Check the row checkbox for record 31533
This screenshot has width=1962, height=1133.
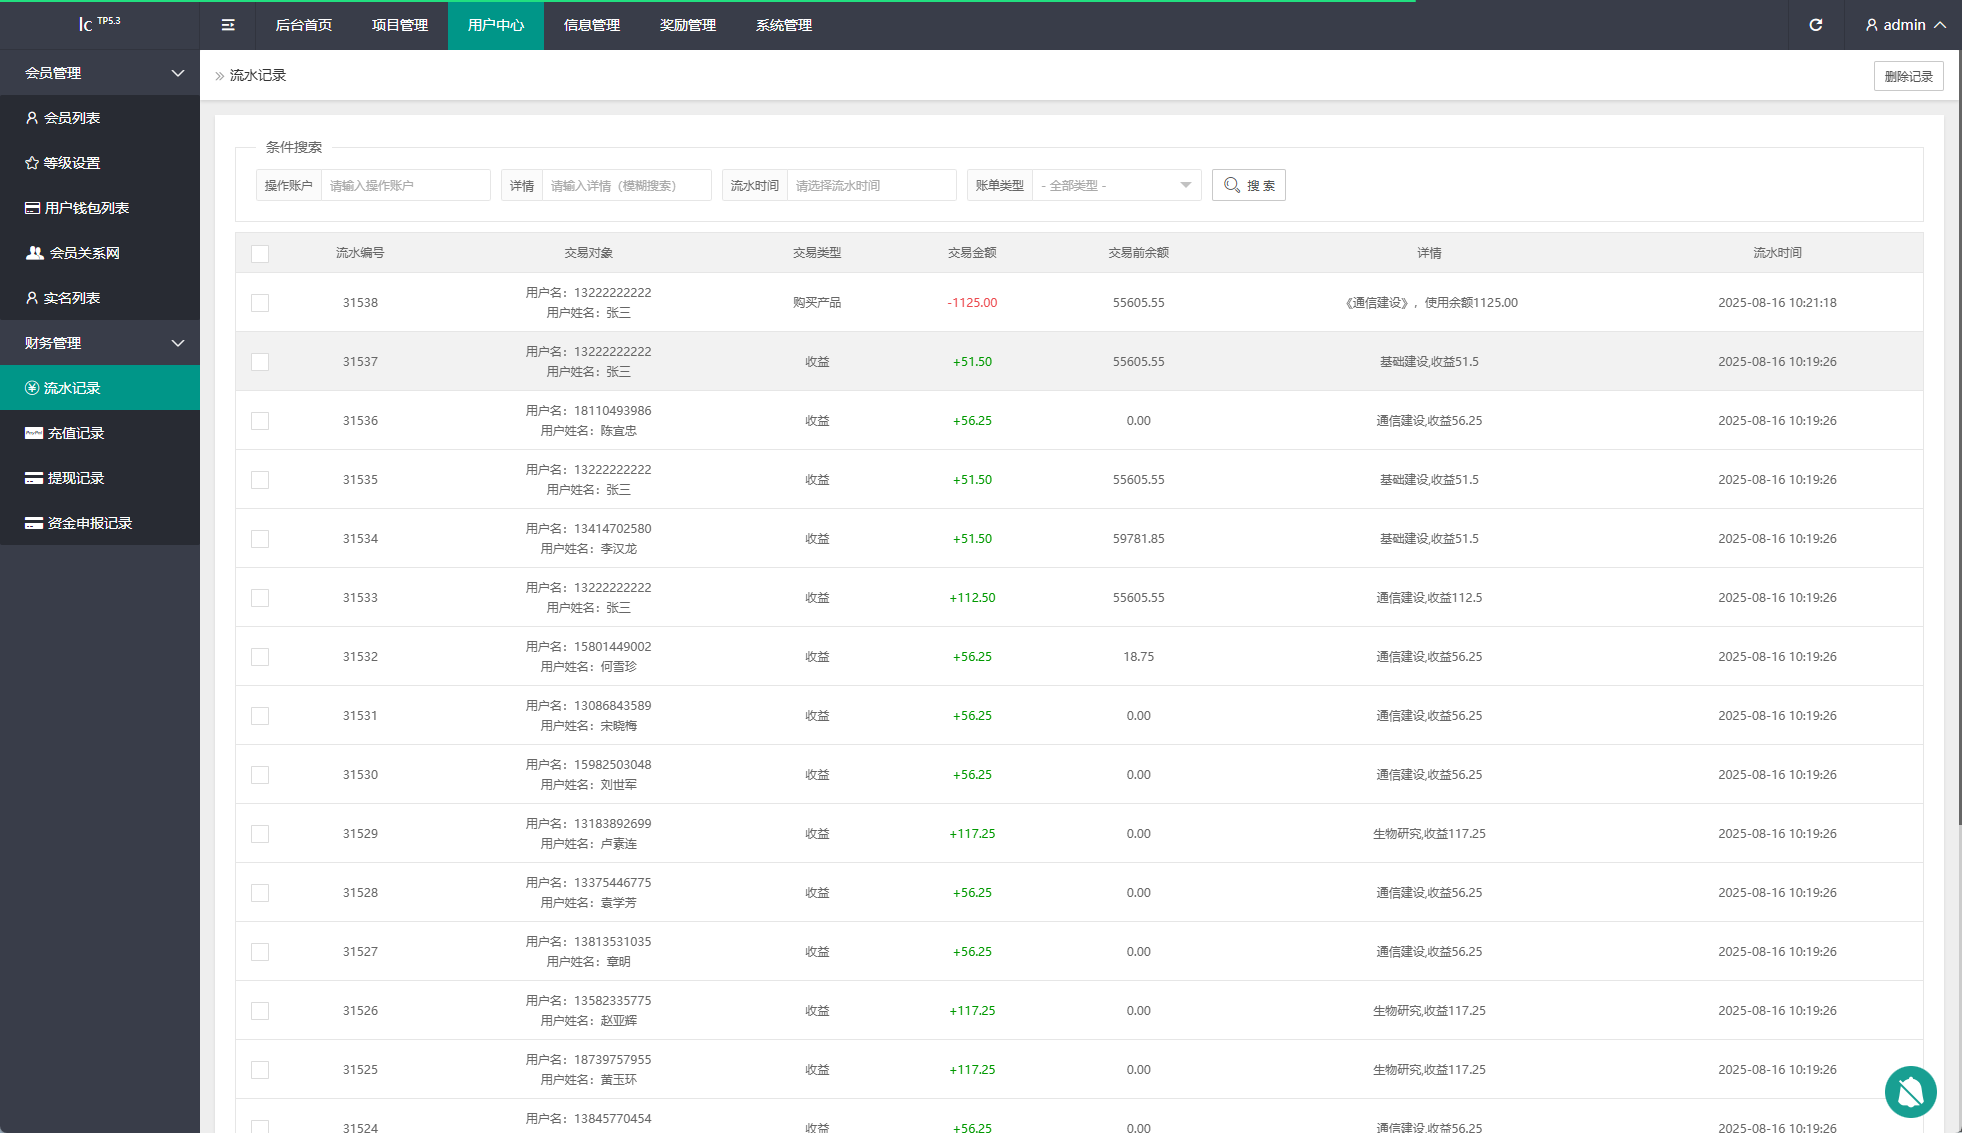pyautogui.click(x=260, y=598)
